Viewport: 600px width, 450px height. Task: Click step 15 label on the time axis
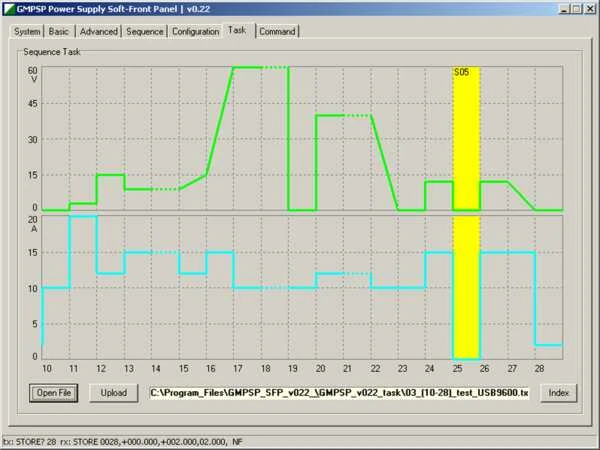pos(183,368)
